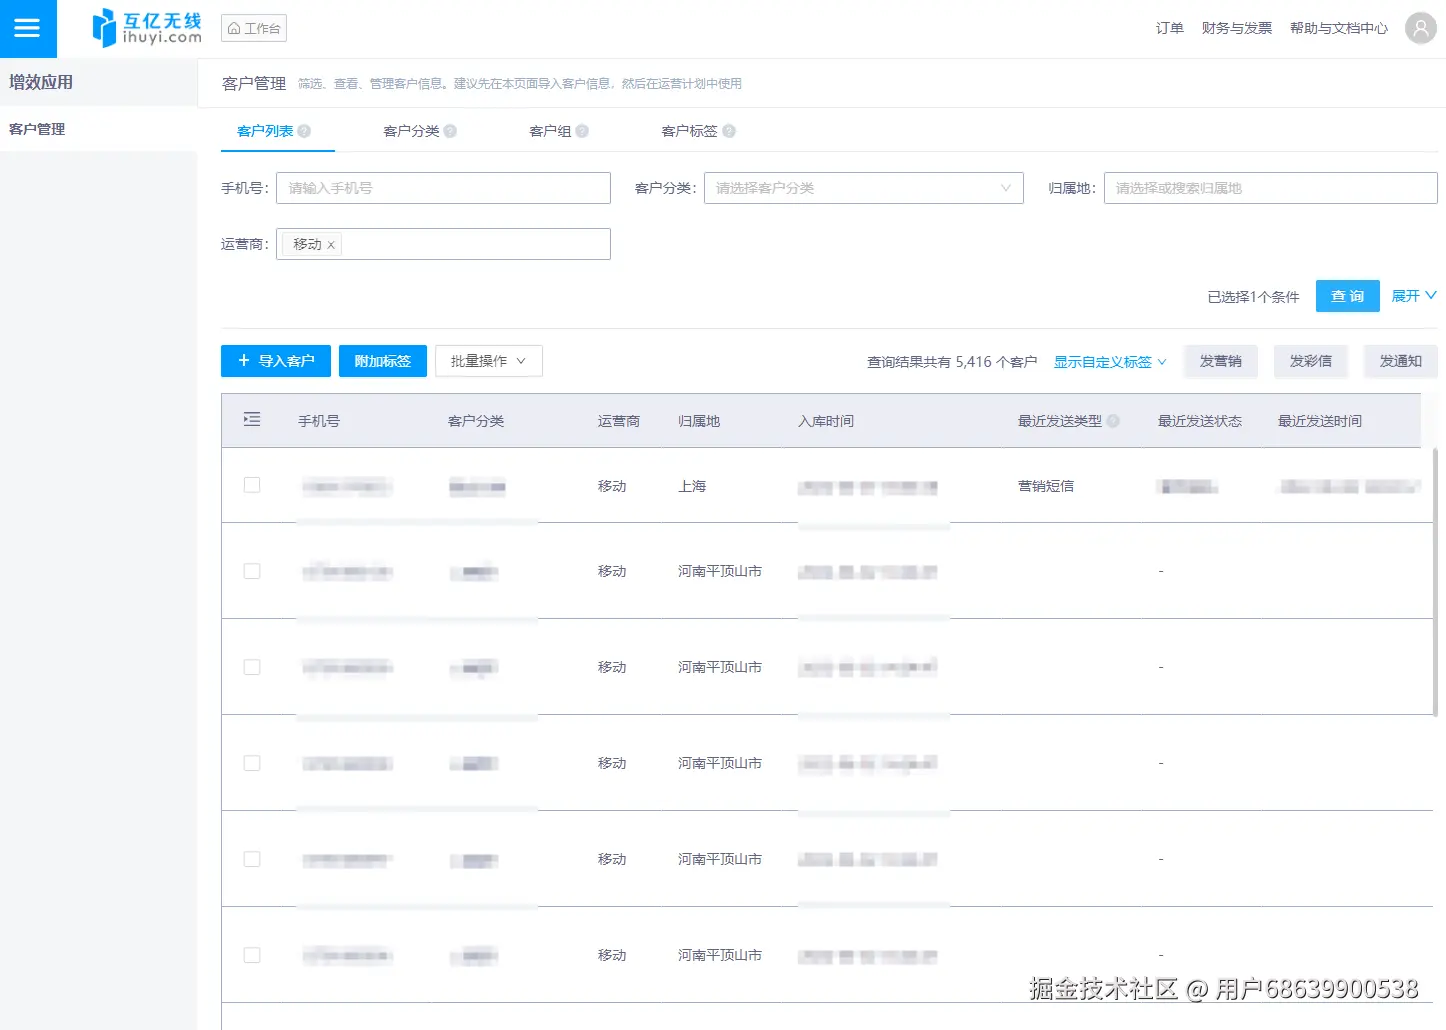This screenshot has width=1446, height=1030.
Task: Click the ihuyi.com logo
Action: (x=147, y=28)
